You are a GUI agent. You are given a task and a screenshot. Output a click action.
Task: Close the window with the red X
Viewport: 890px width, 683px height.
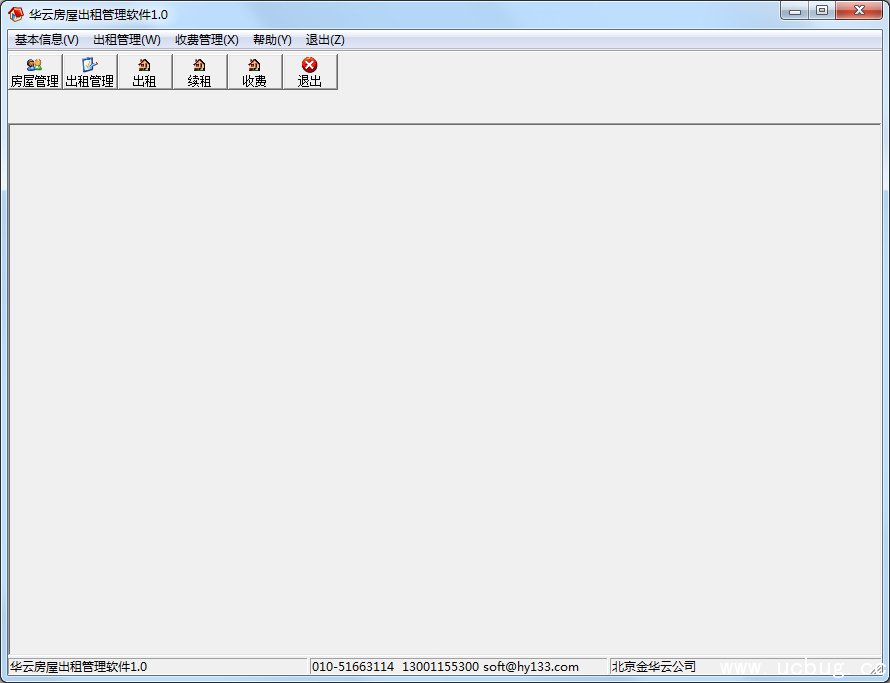point(859,11)
